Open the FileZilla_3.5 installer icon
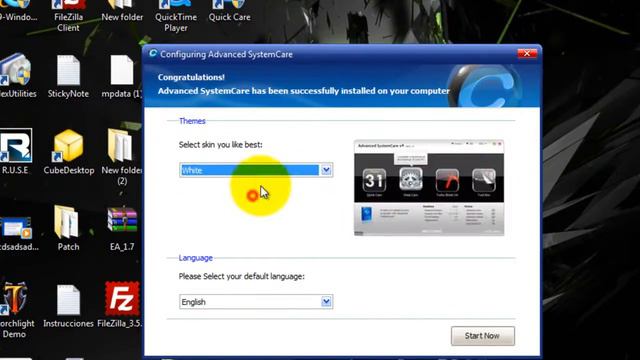 [x=121, y=305]
